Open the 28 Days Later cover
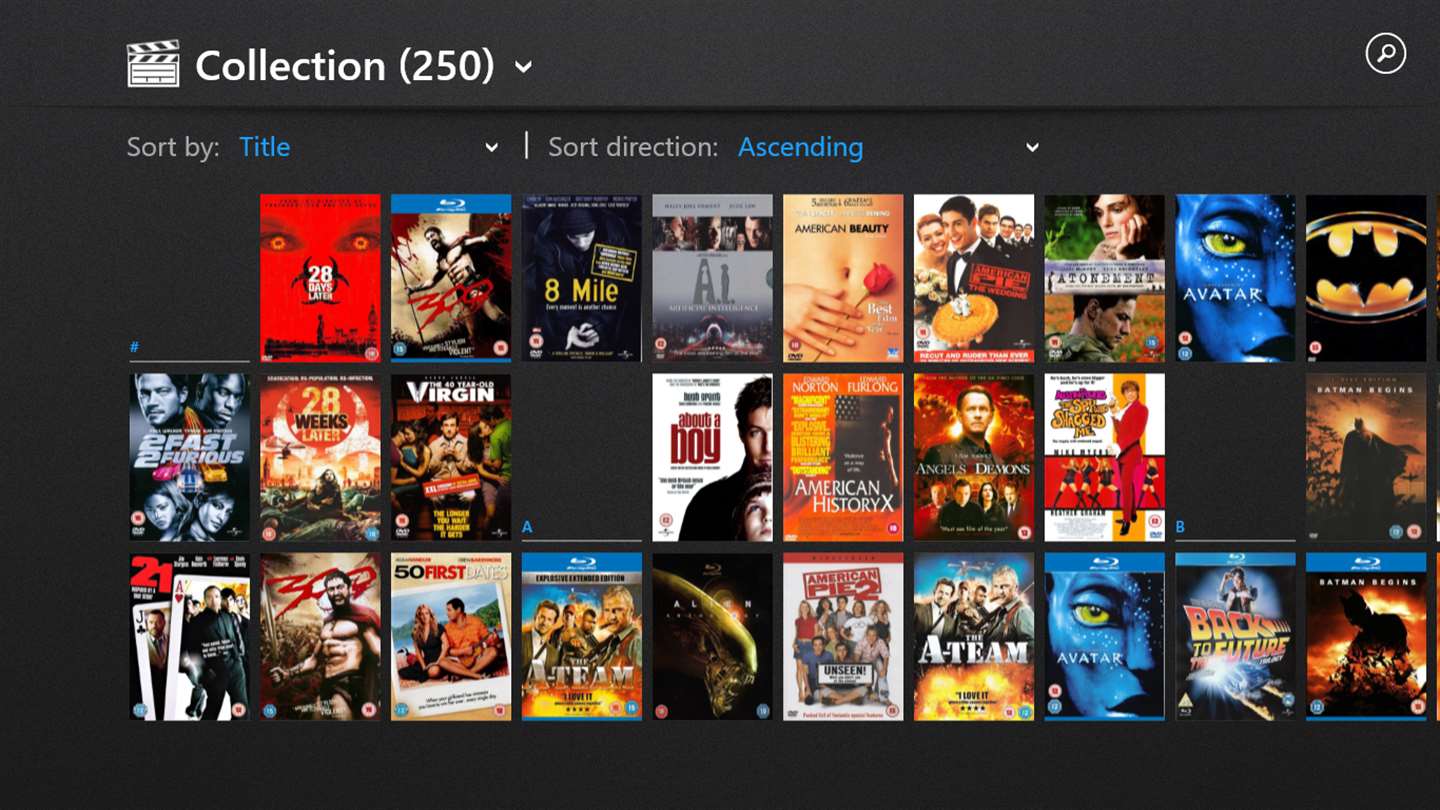The width and height of the screenshot is (1440, 810). 320,278
